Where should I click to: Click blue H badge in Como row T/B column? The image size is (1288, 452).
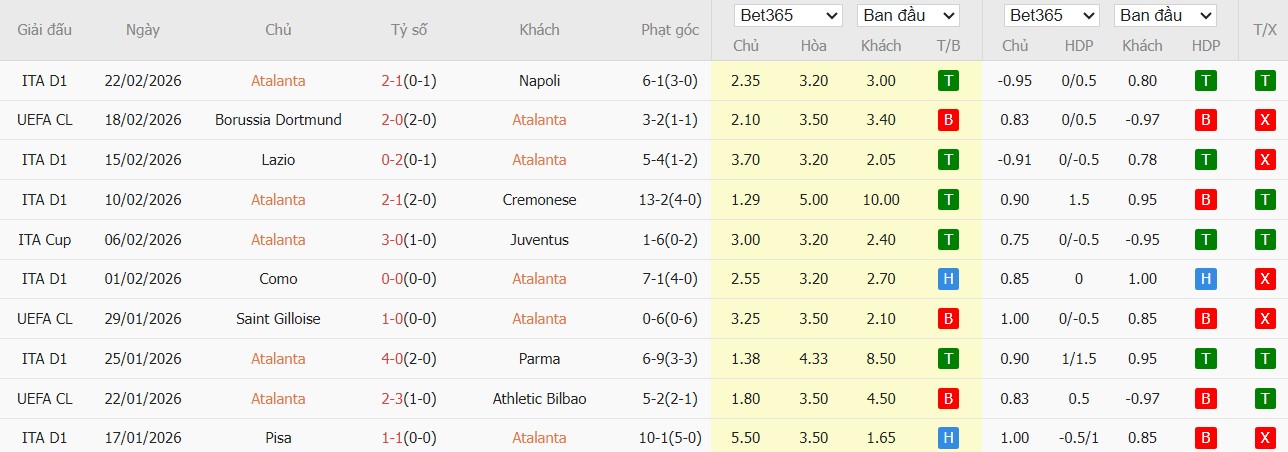point(948,279)
